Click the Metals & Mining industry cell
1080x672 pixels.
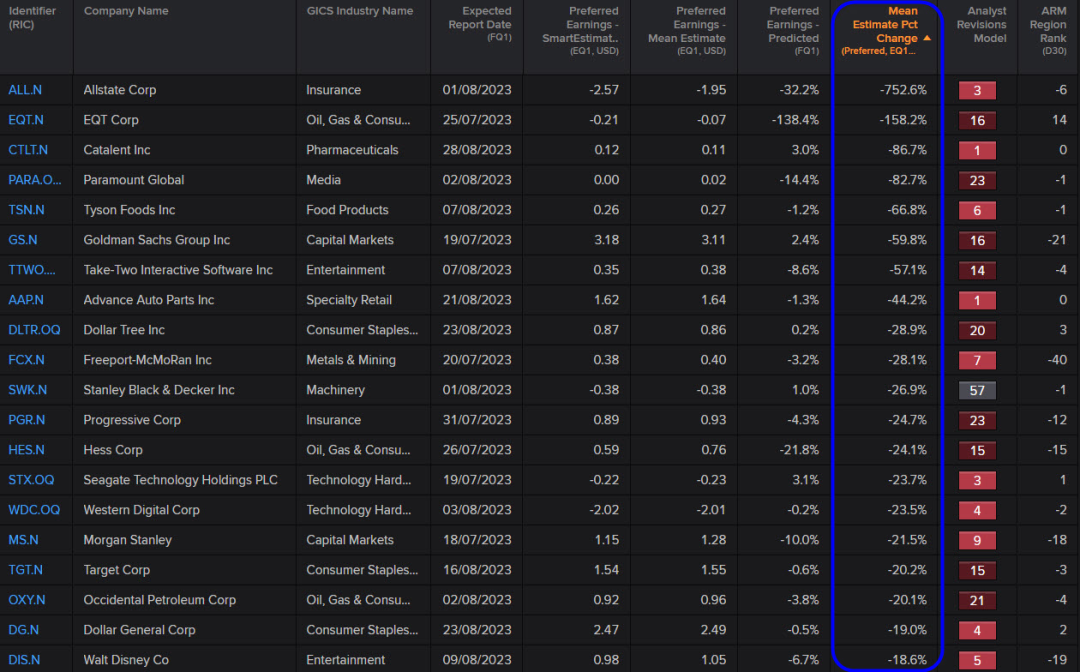pos(351,360)
